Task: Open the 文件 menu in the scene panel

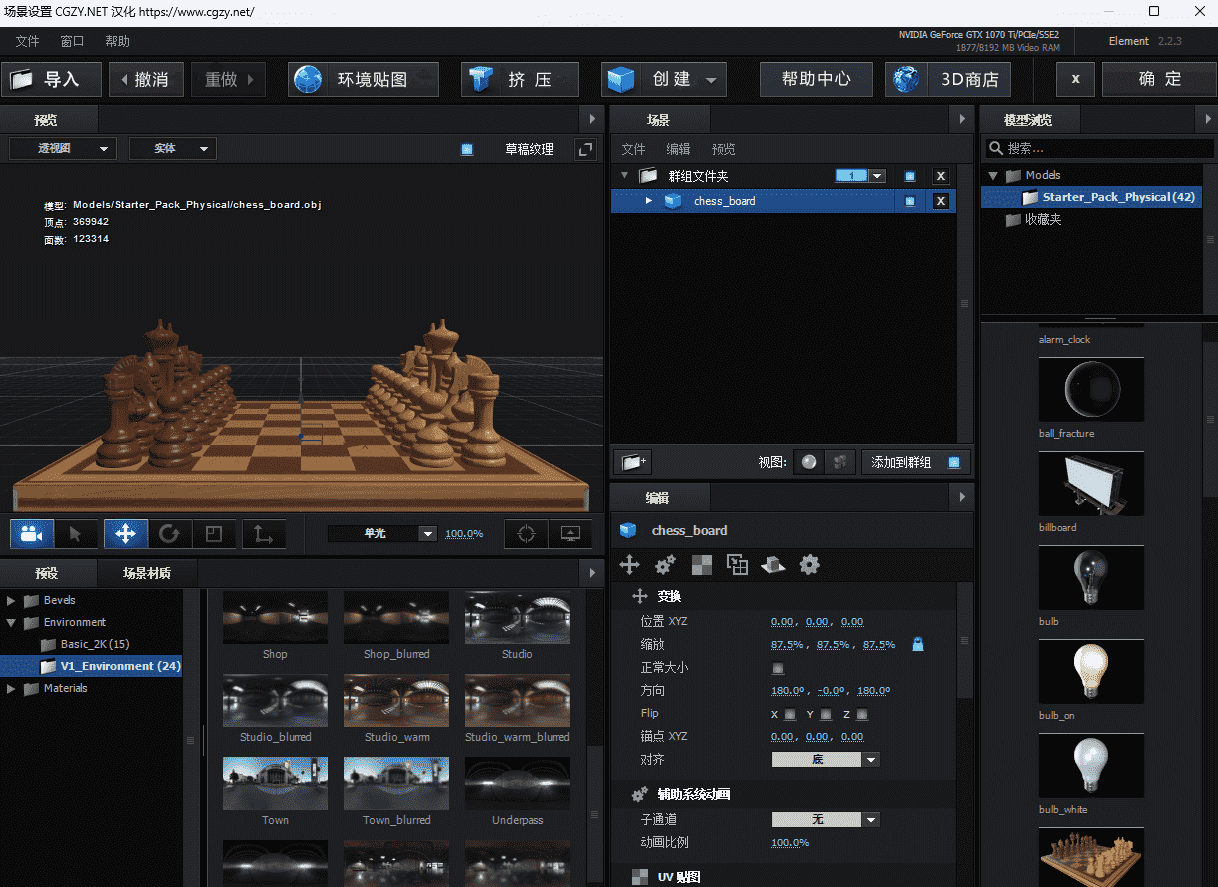Action: point(633,148)
